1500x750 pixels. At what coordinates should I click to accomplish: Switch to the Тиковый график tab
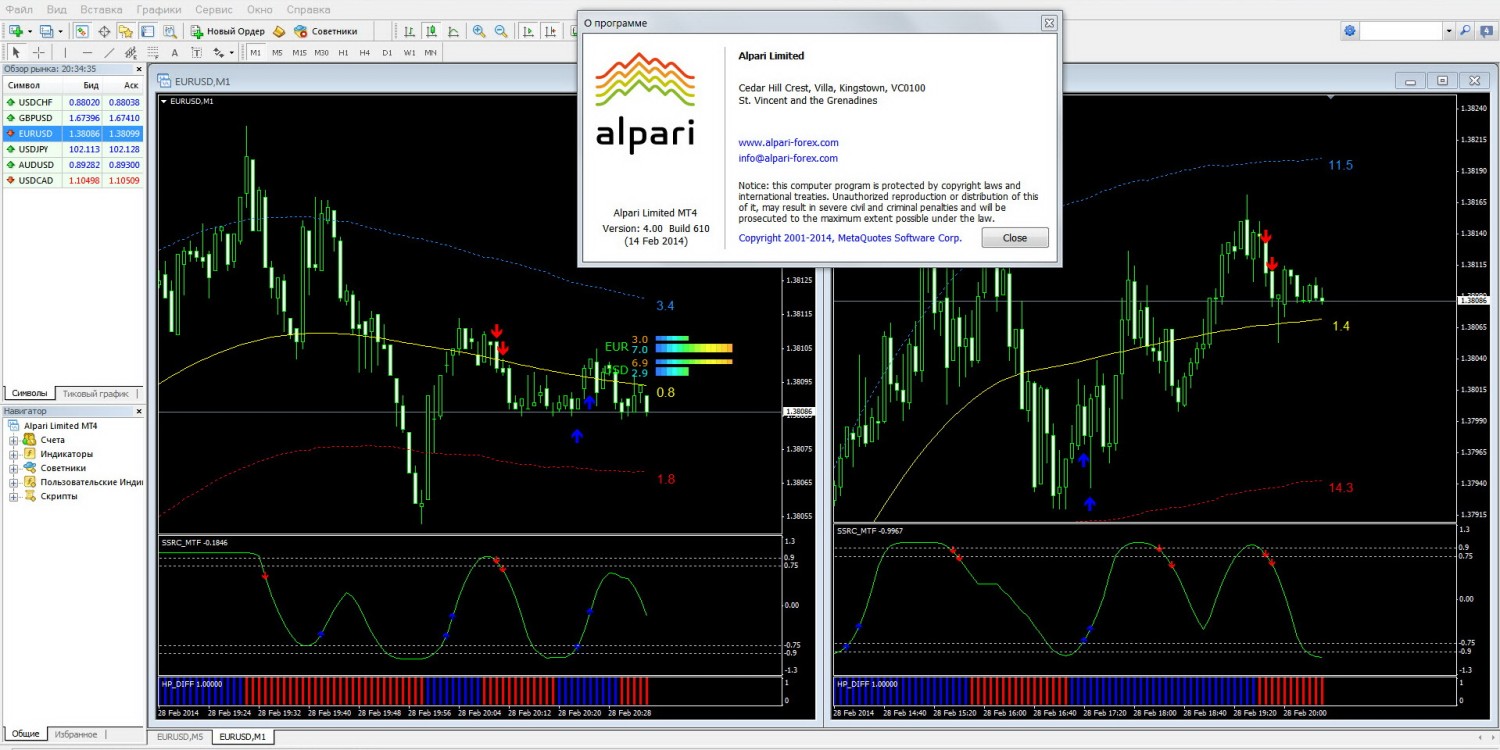[95, 393]
